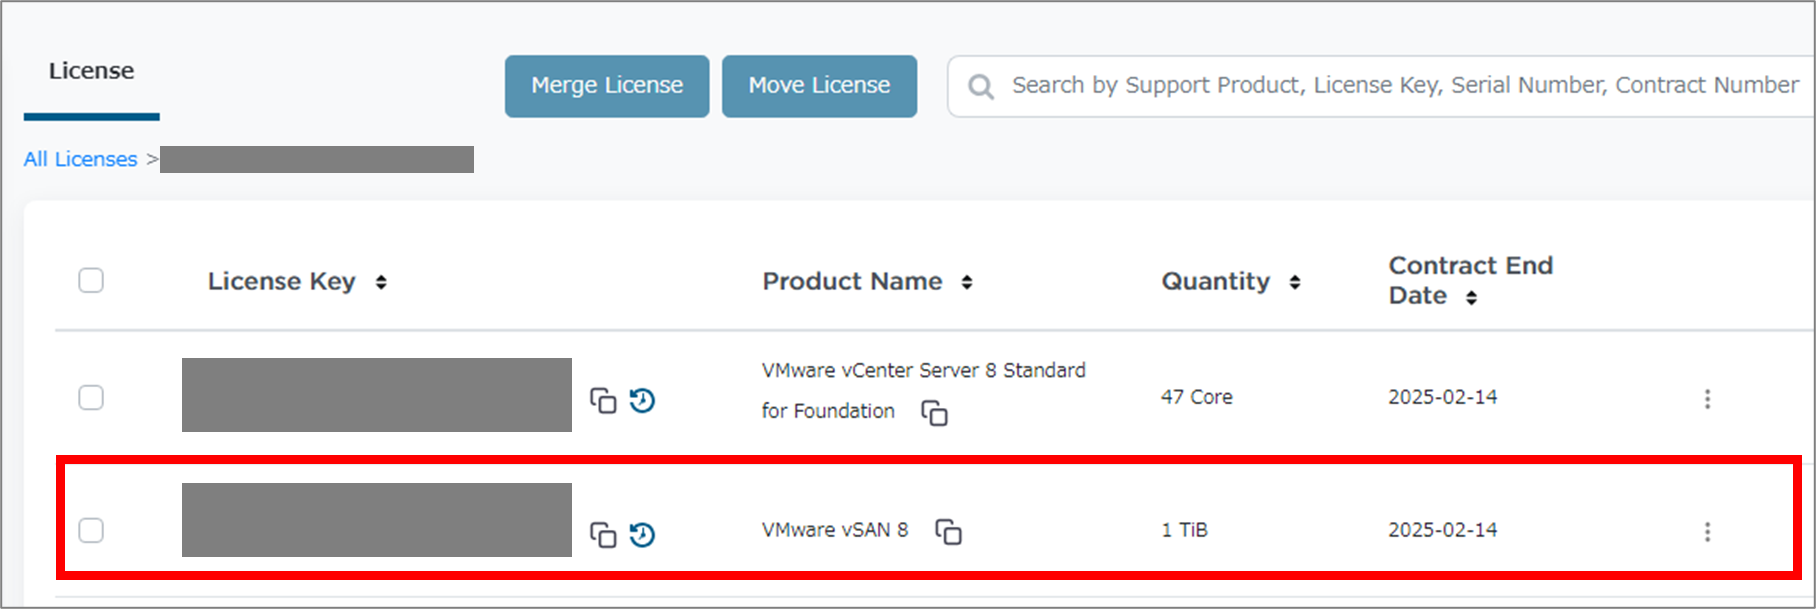Select the 1 TiB quantity cell

coord(1184,530)
